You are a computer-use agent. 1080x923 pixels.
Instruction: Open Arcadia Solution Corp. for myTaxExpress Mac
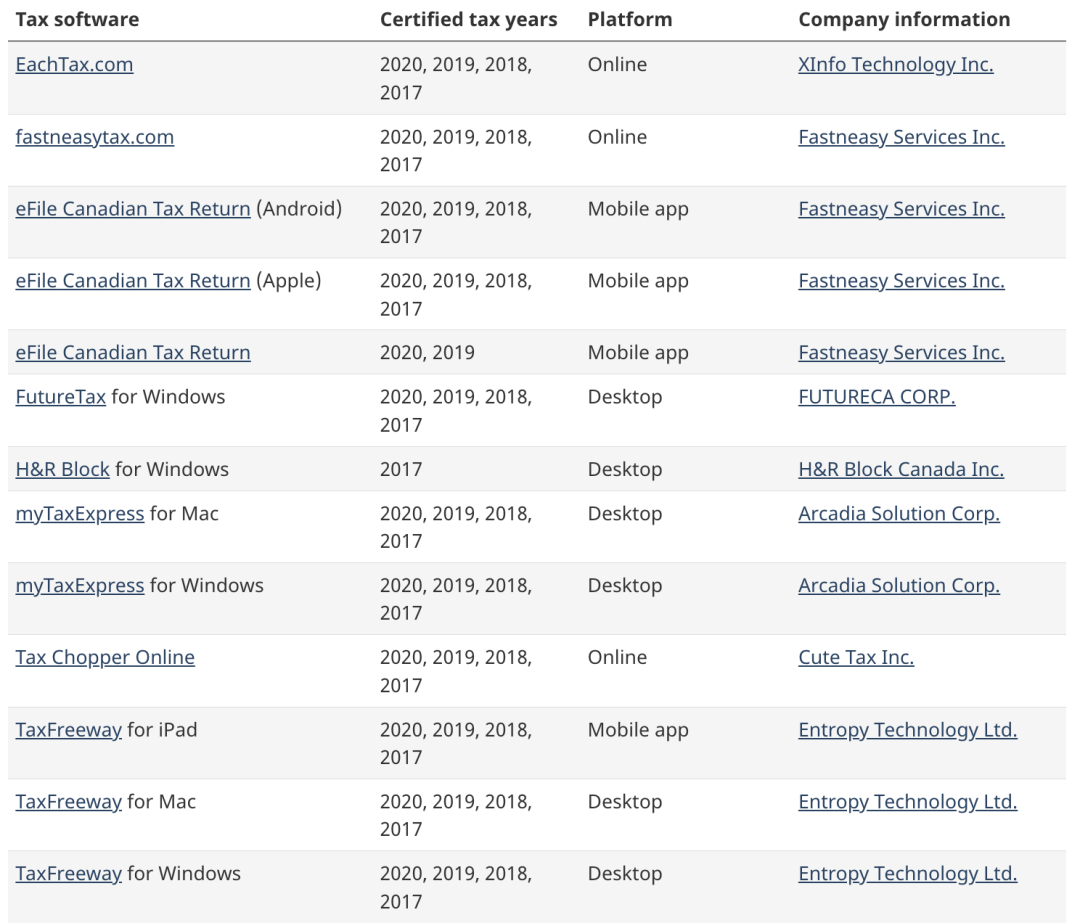click(x=898, y=513)
